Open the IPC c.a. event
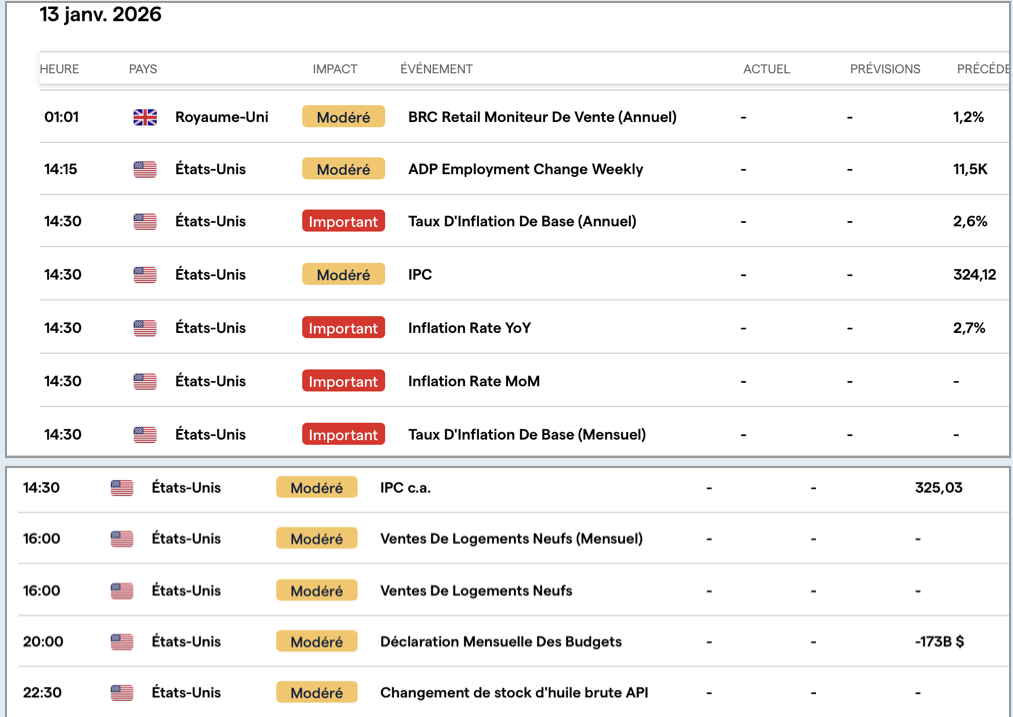 pyautogui.click(x=405, y=488)
